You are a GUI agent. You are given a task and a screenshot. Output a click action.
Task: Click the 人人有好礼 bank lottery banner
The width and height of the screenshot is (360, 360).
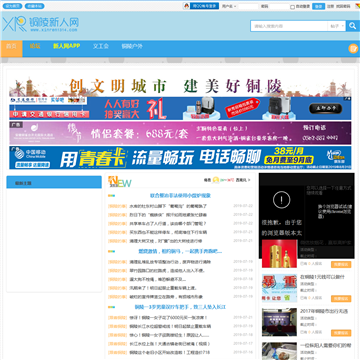(x=180, y=108)
